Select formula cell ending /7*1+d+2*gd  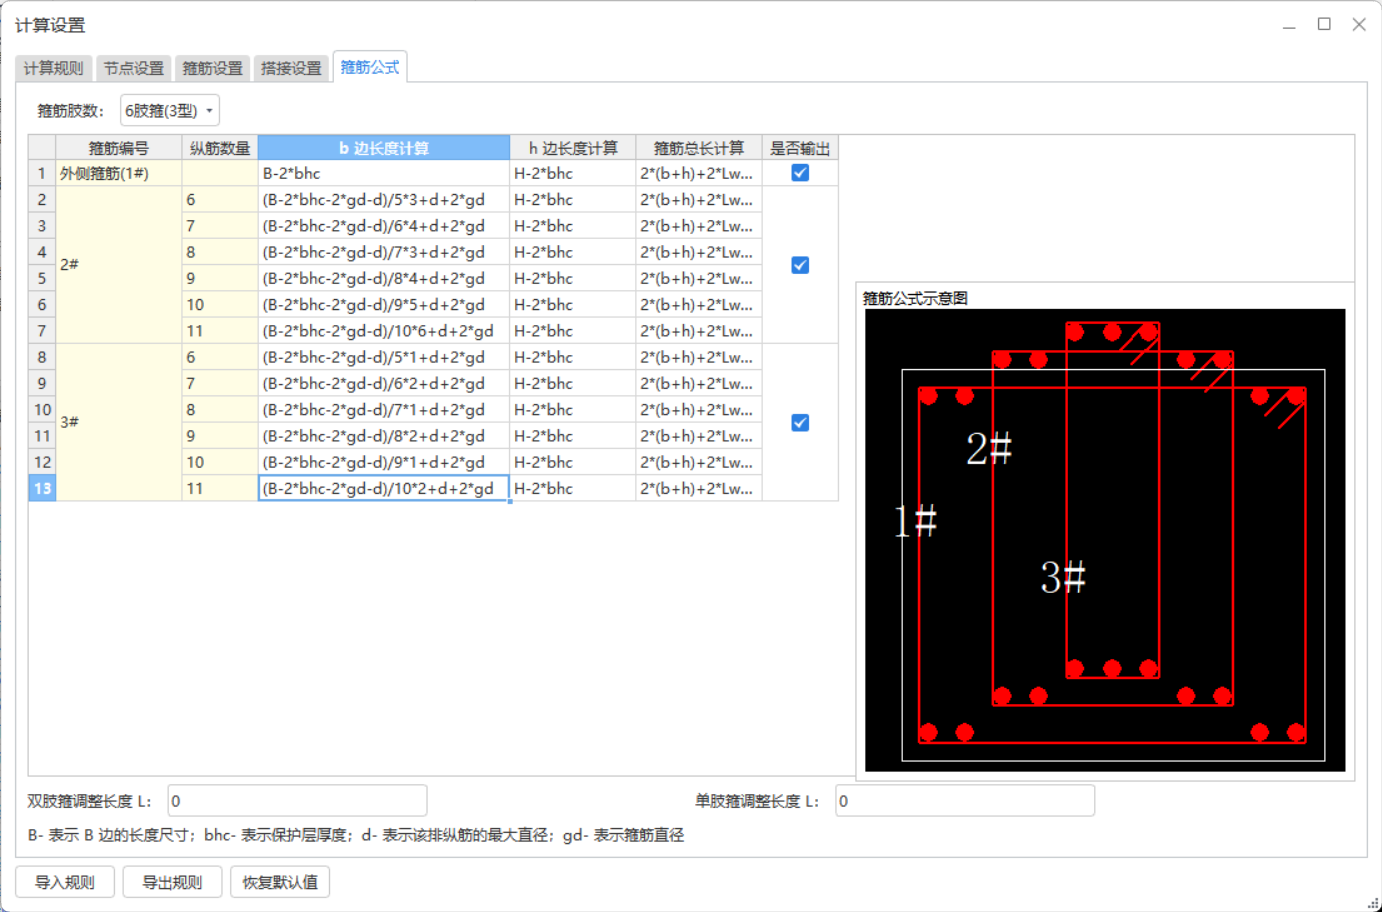384,410
